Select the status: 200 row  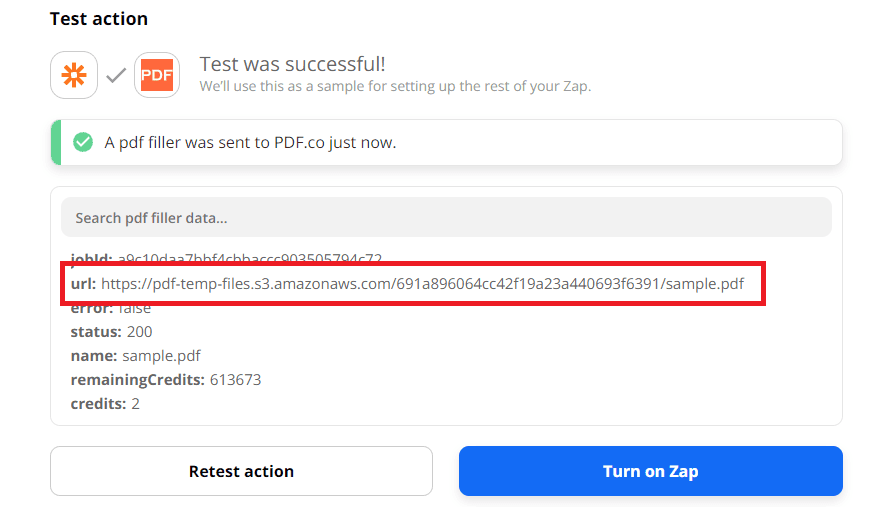click(x=111, y=332)
